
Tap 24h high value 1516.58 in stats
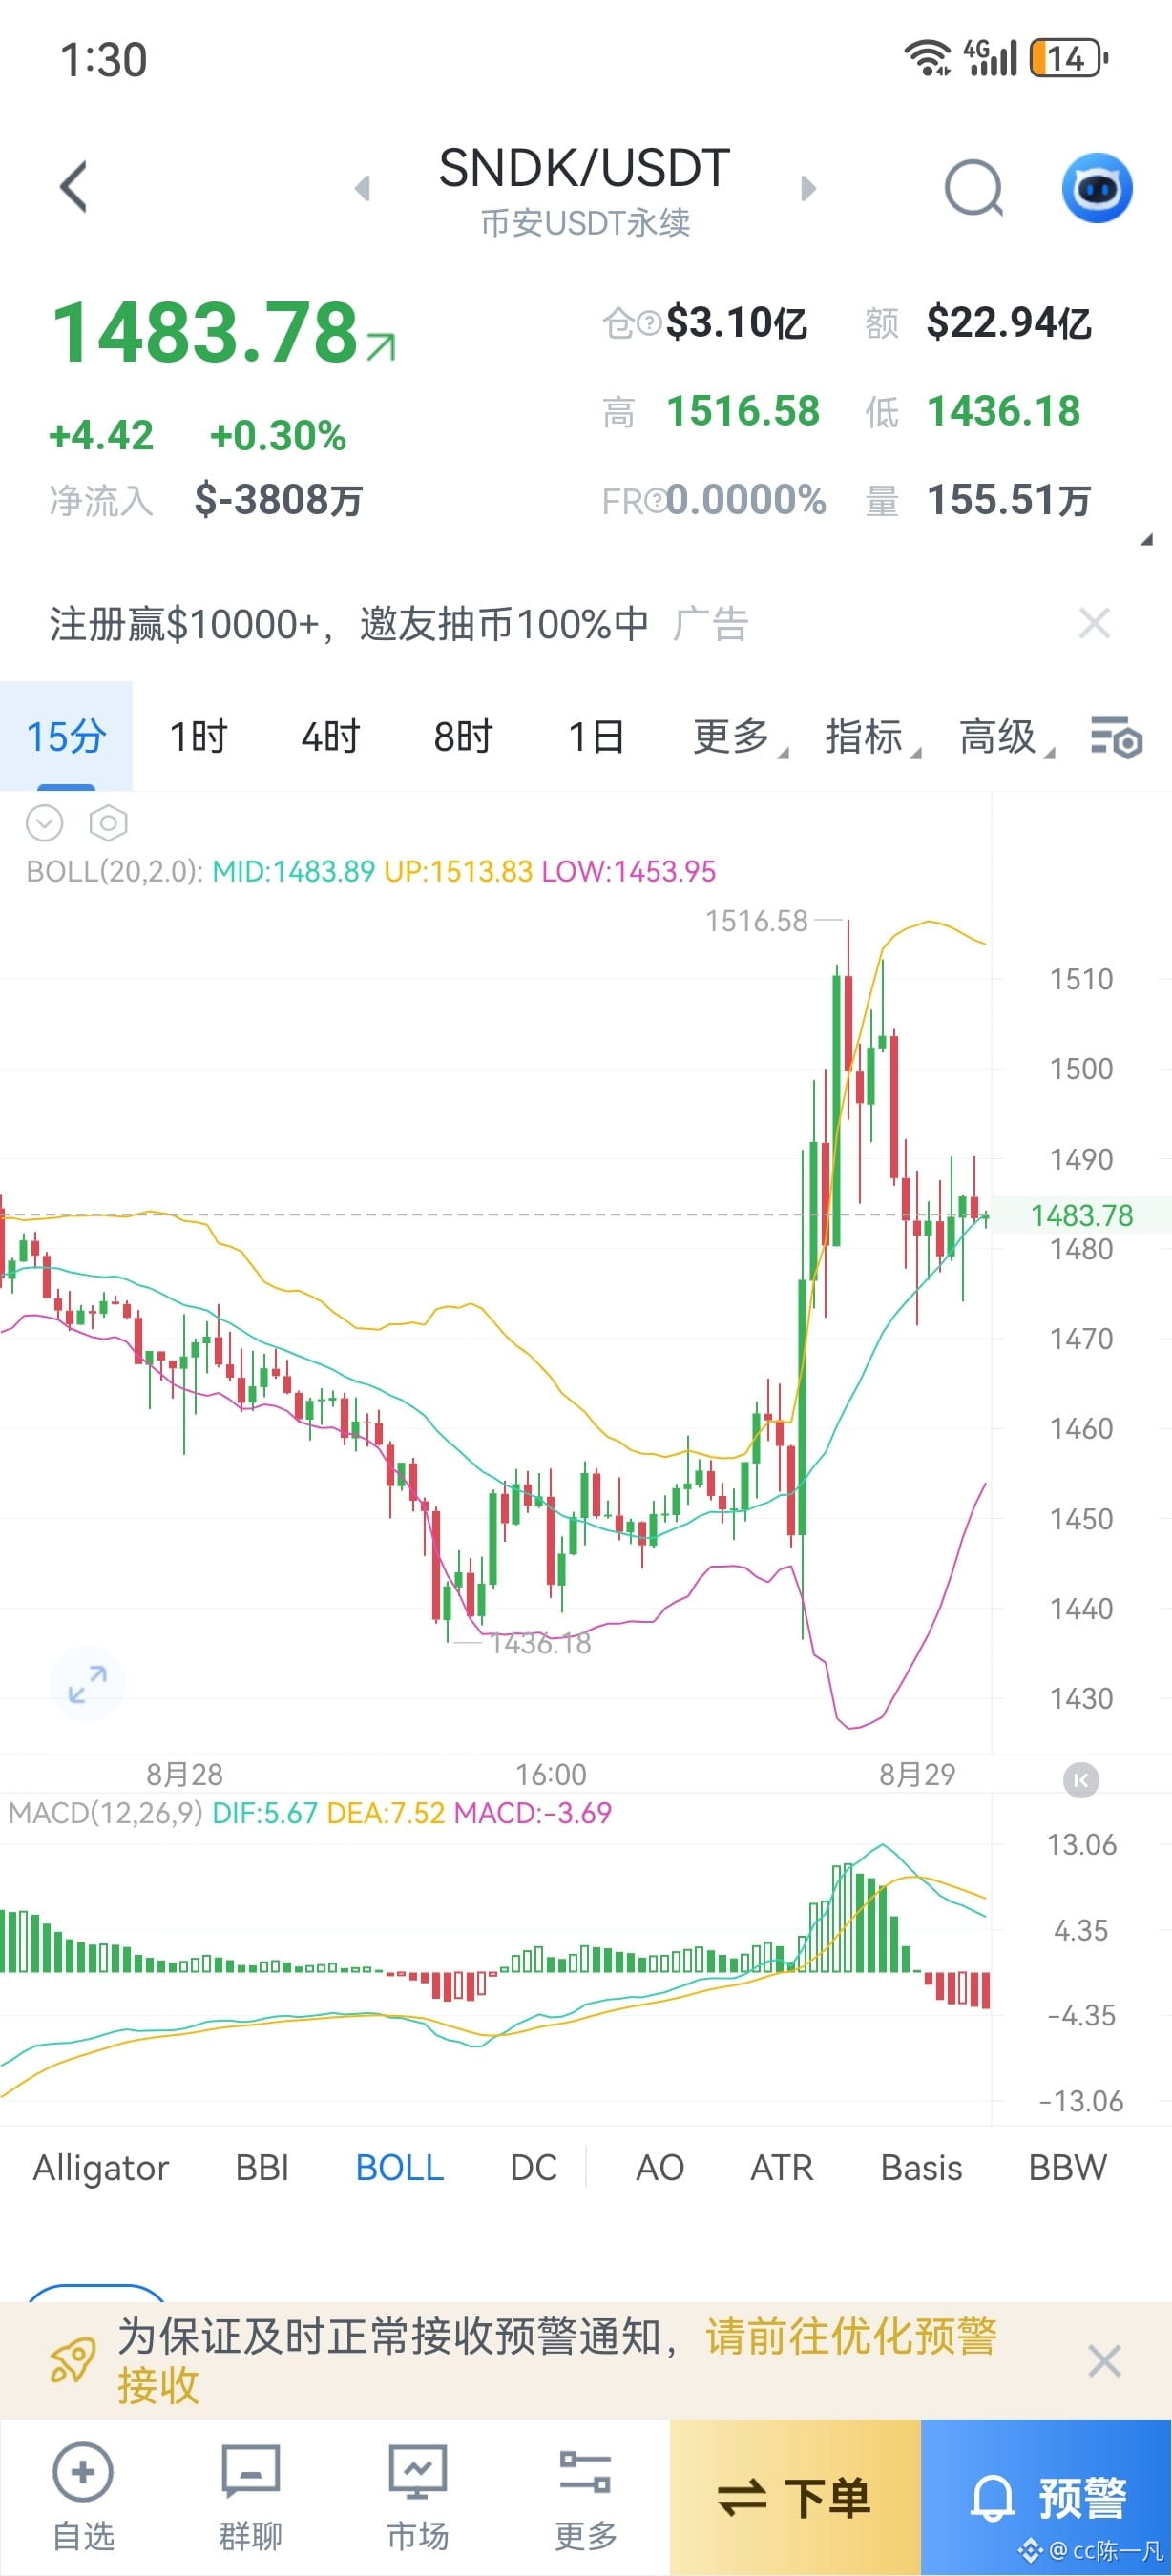click(743, 411)
